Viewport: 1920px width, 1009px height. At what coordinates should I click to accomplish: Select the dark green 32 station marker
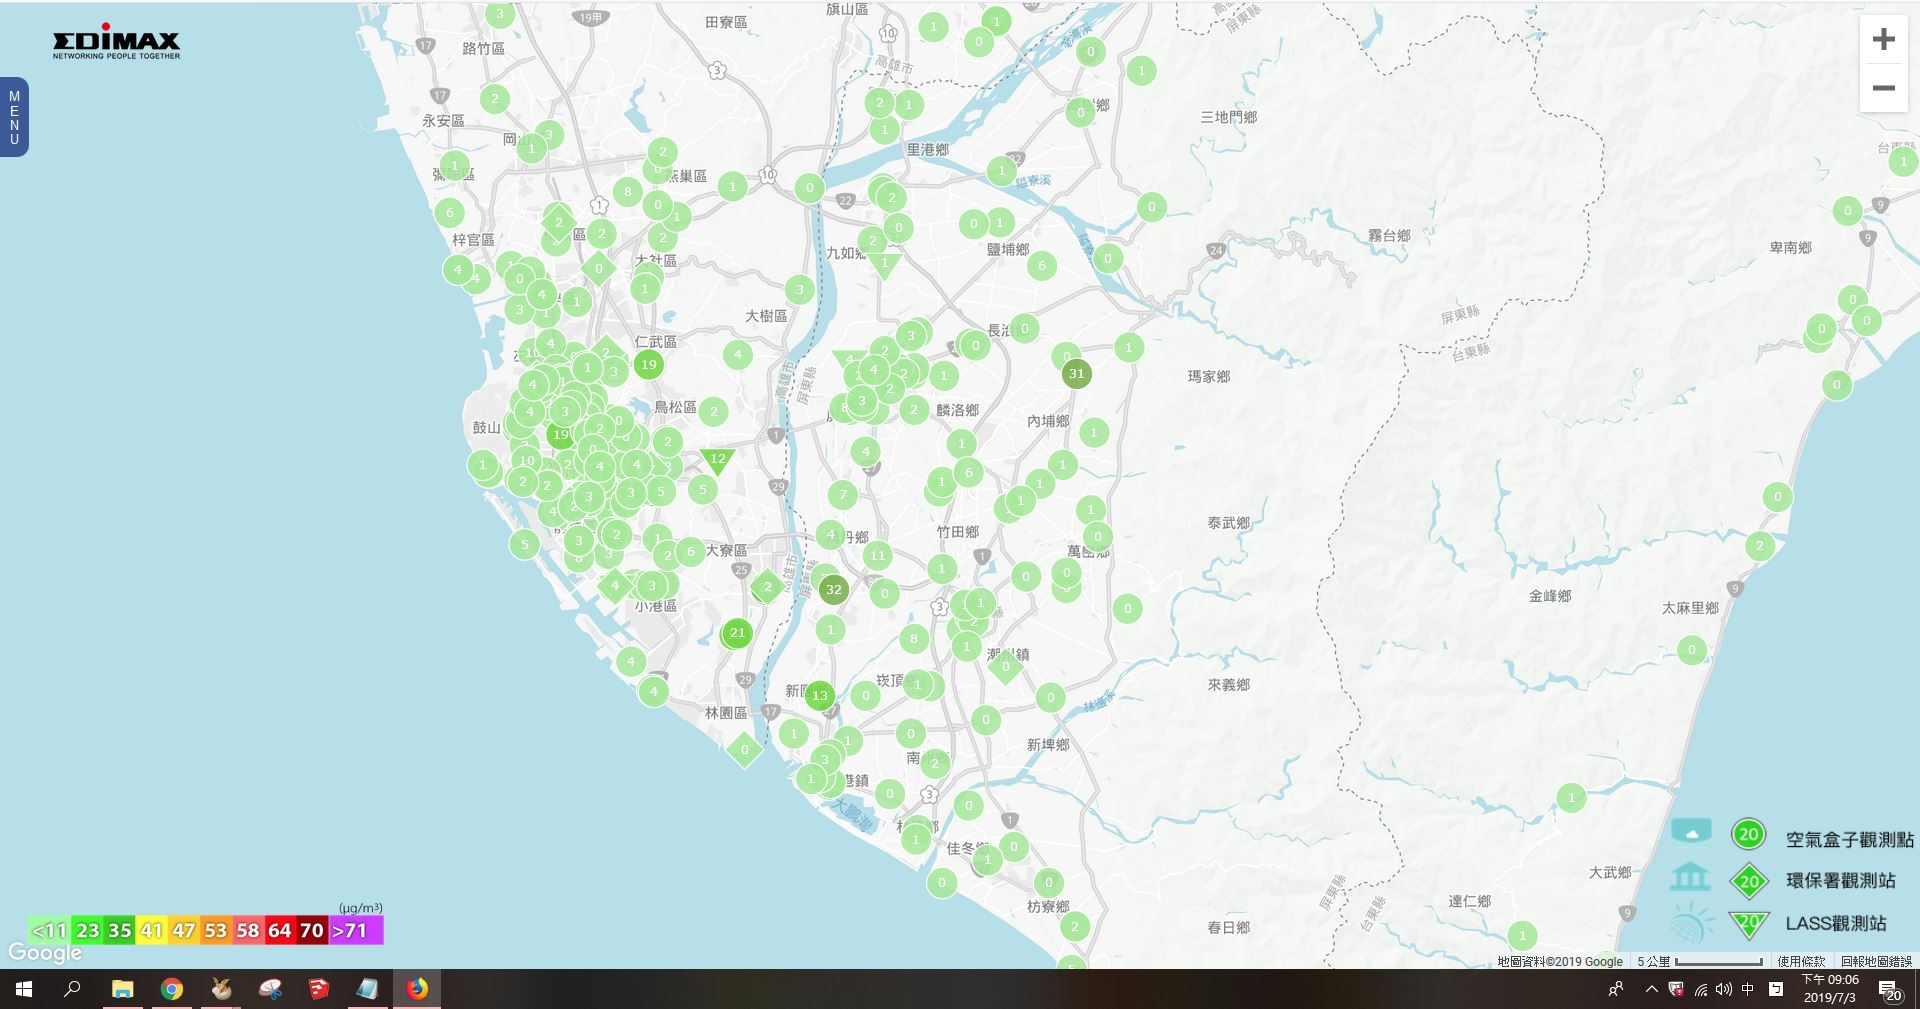[x=833, y=590]
